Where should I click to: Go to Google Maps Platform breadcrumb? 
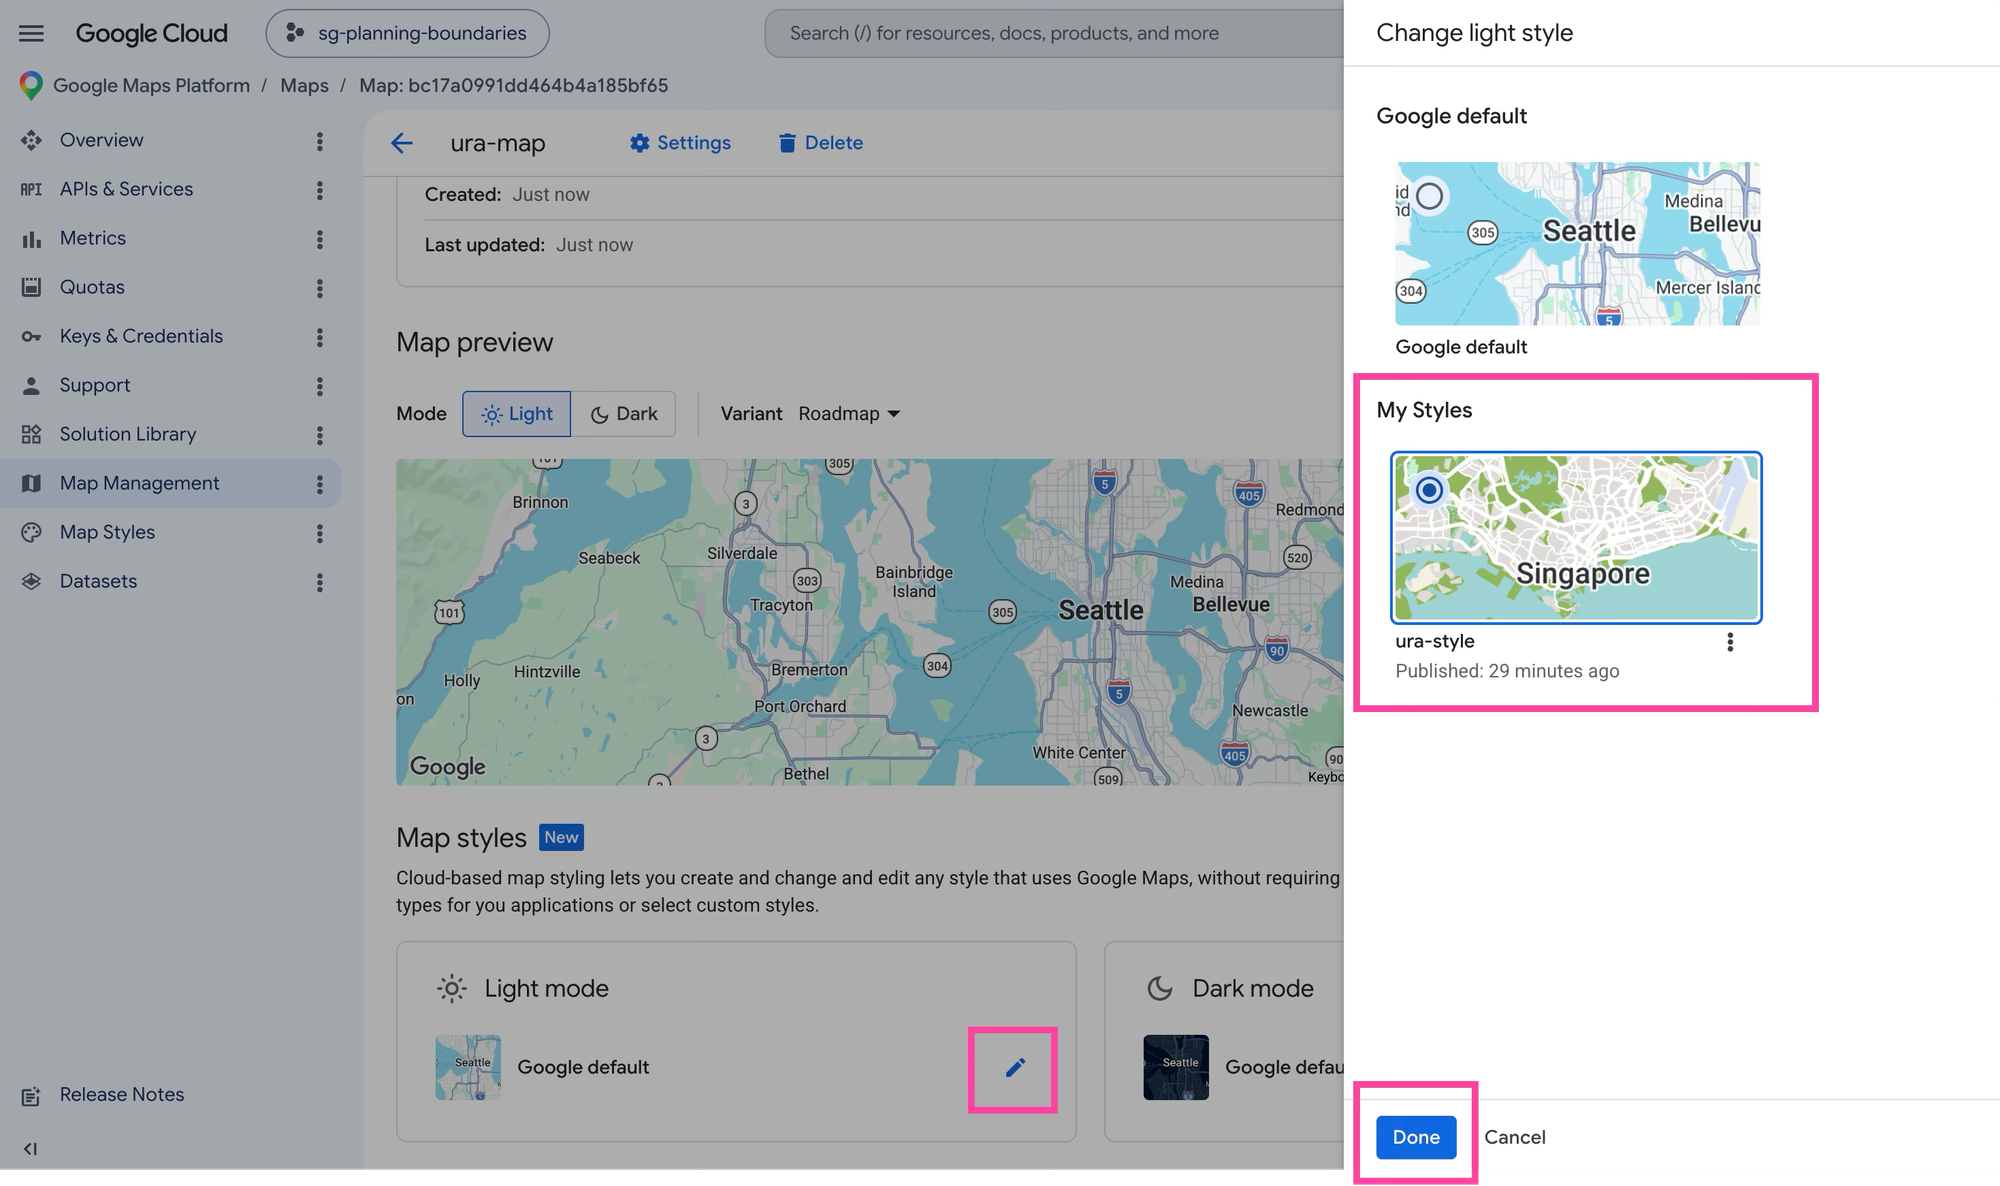tap(152, 86)
